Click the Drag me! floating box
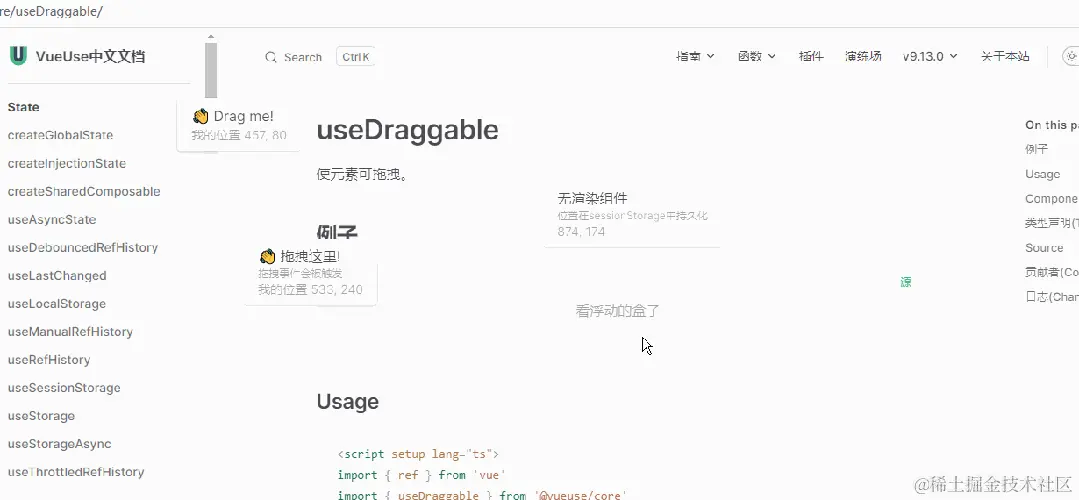The height and width of the screenshot is (500, 1079). [238, 124]
